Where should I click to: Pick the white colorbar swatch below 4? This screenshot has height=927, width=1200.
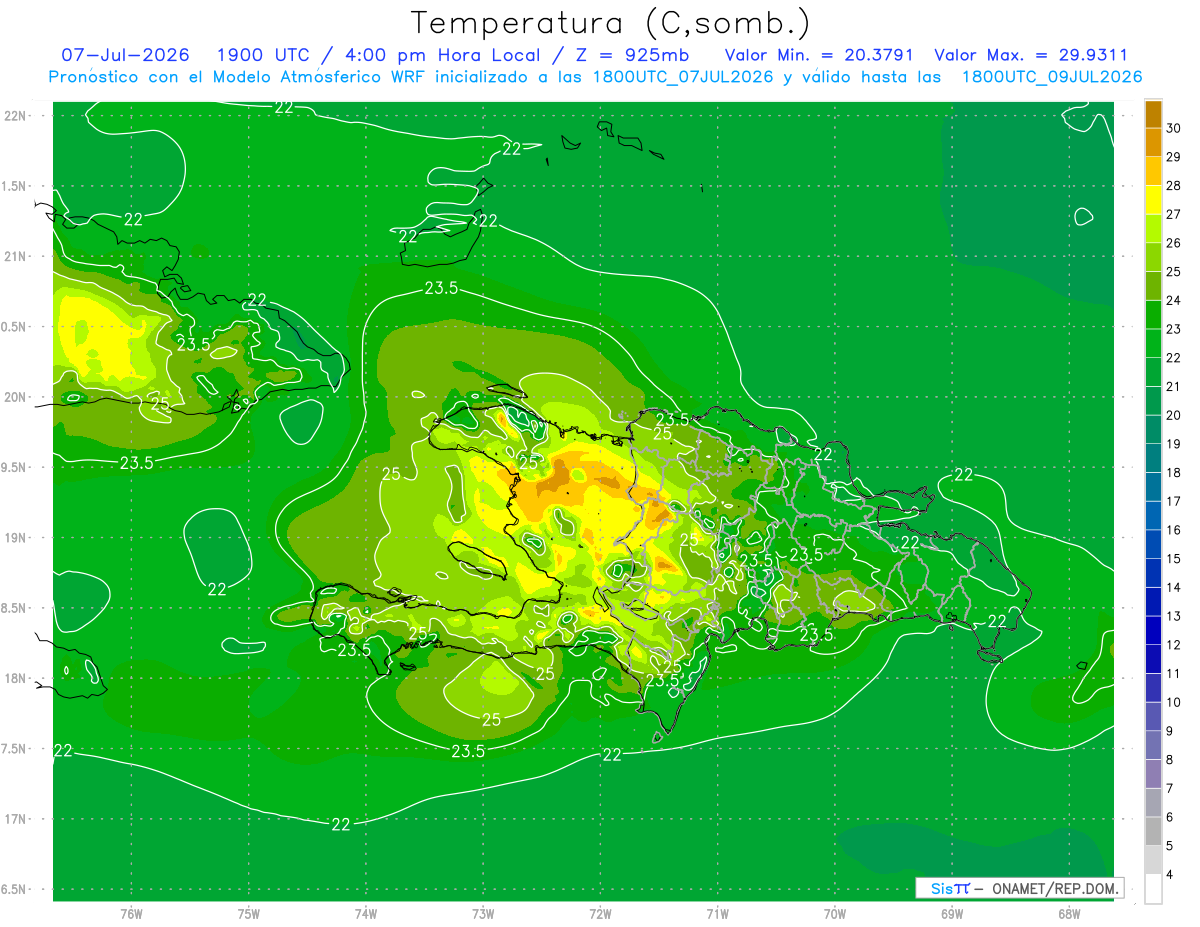tap(1153, 889)
